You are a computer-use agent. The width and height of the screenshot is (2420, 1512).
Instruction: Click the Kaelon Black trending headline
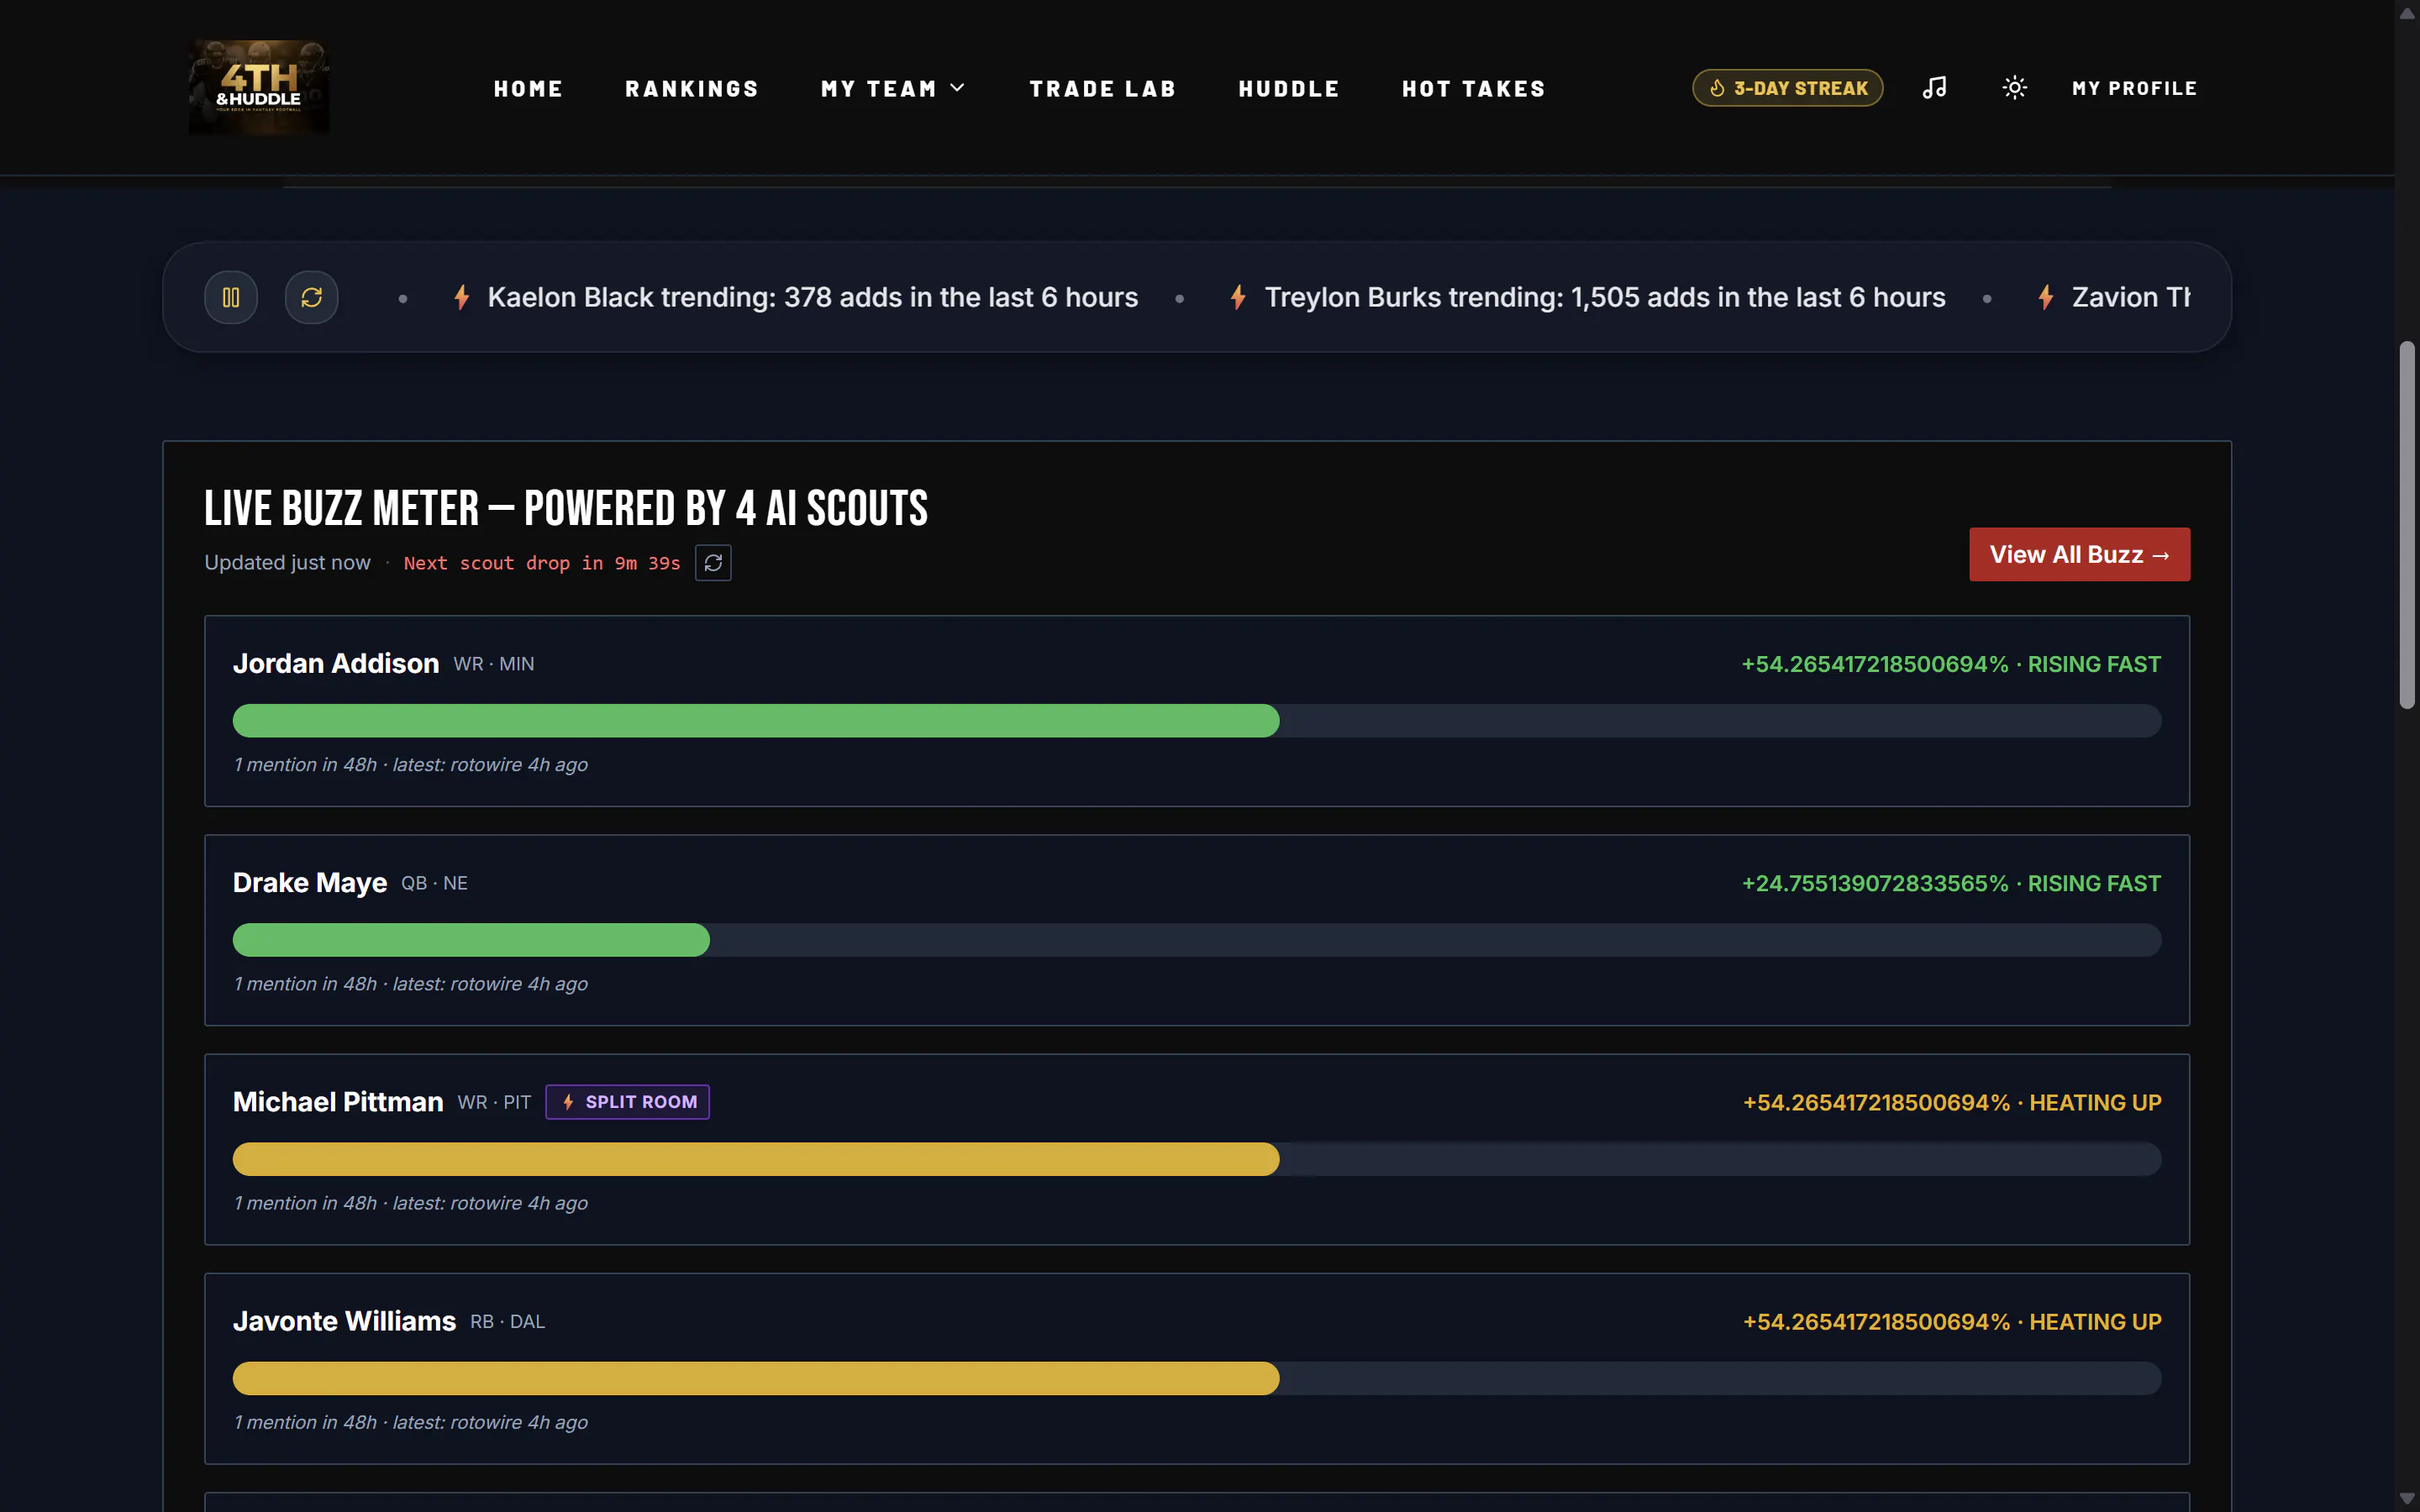tap(812, 297)
